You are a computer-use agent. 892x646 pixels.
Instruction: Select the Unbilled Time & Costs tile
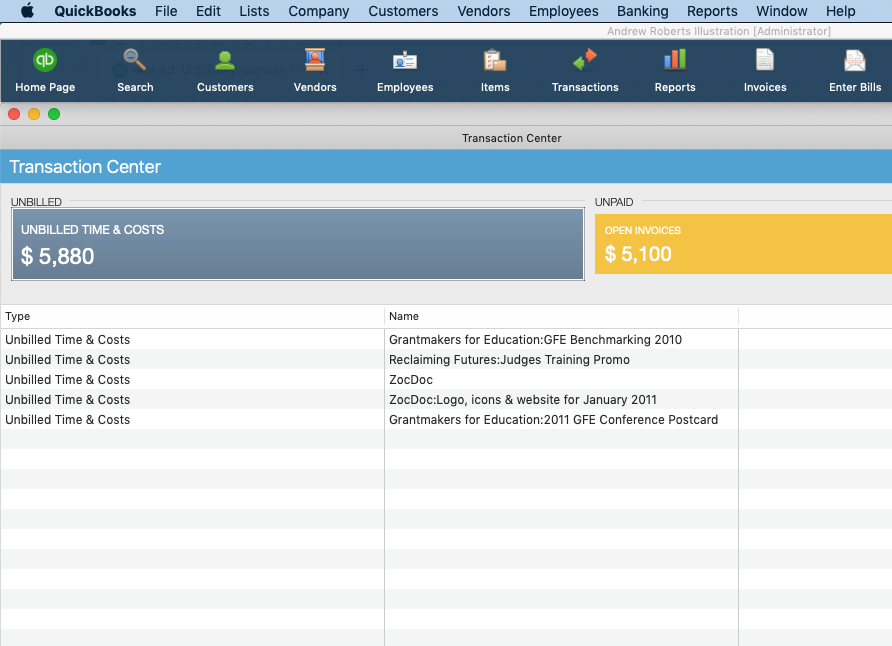(297, 244)
